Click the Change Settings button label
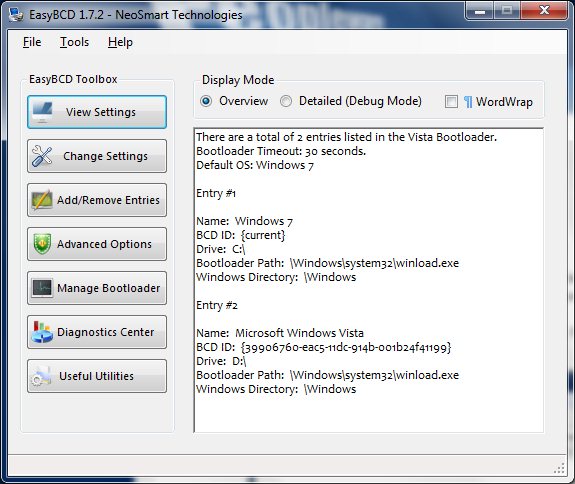Screen dimensions: 575x484 (106, 156)
